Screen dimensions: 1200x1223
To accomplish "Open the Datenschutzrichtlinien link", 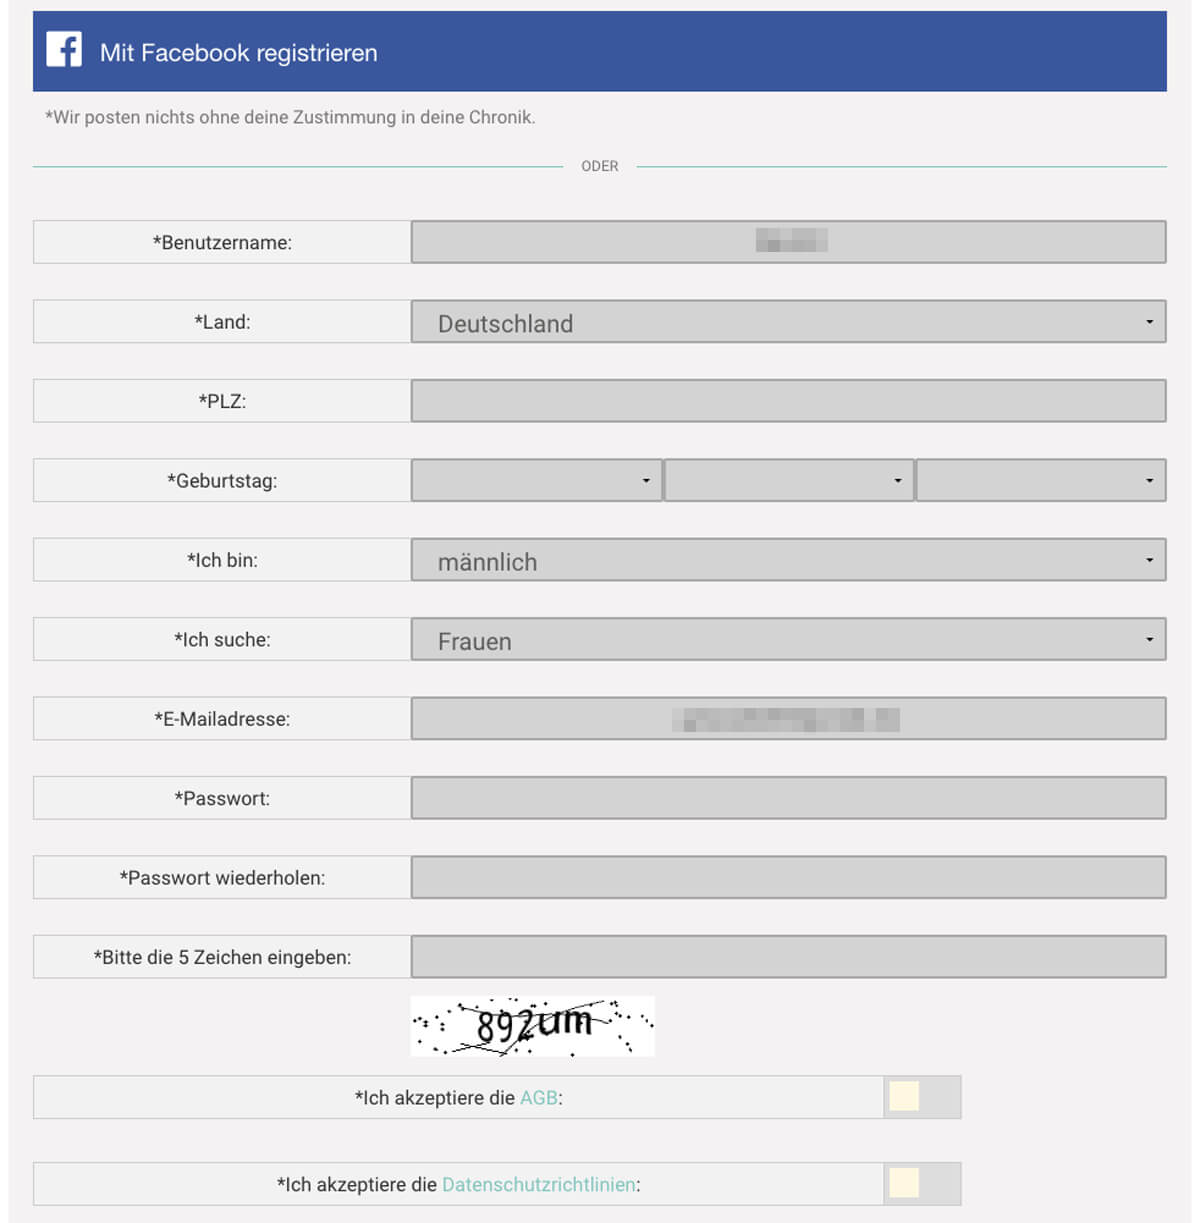I will [x=539, y=1184].
